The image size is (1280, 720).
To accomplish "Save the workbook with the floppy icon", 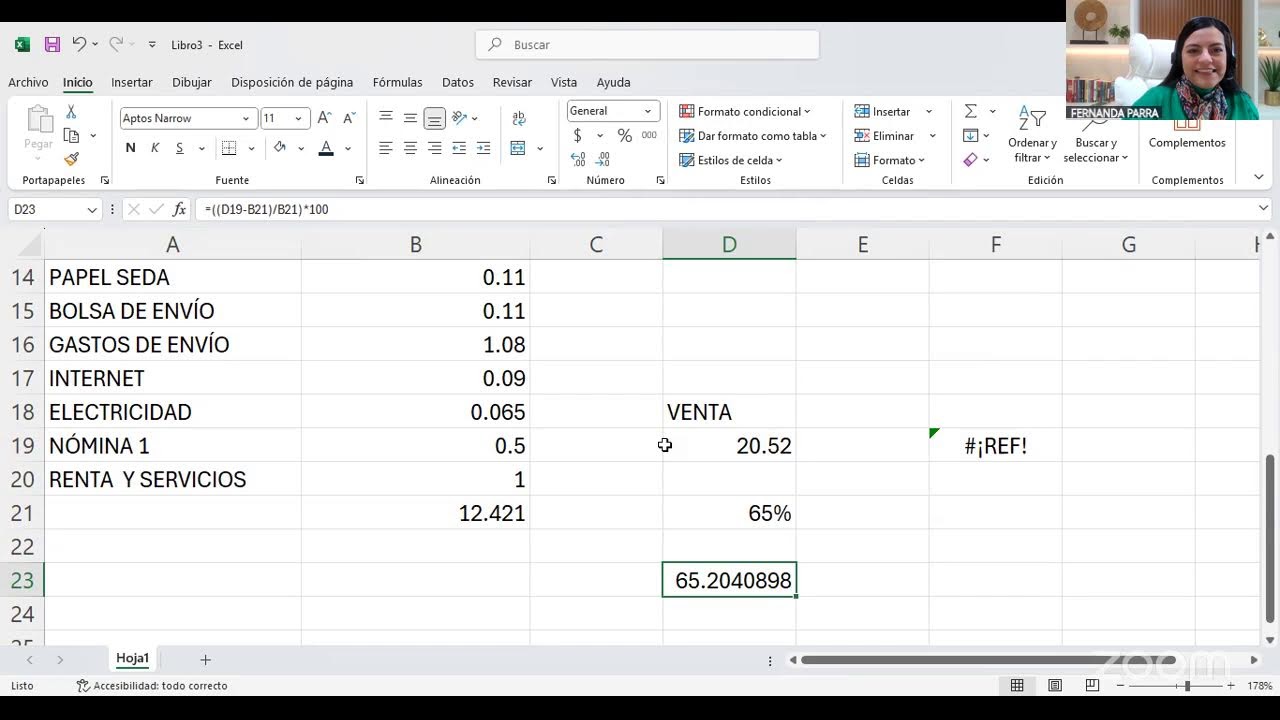I will click(x=52, y=44).
